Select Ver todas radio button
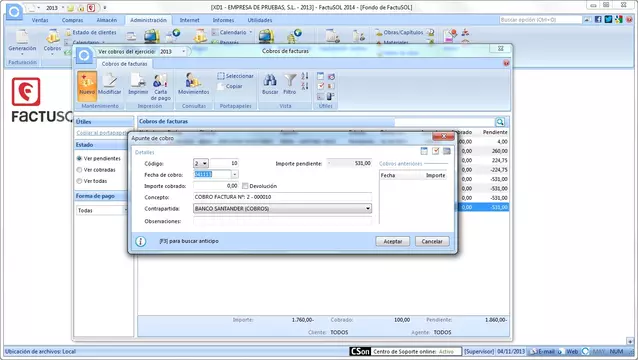The width and height of the screenshot is (638, 360). (x=79, y=181)
